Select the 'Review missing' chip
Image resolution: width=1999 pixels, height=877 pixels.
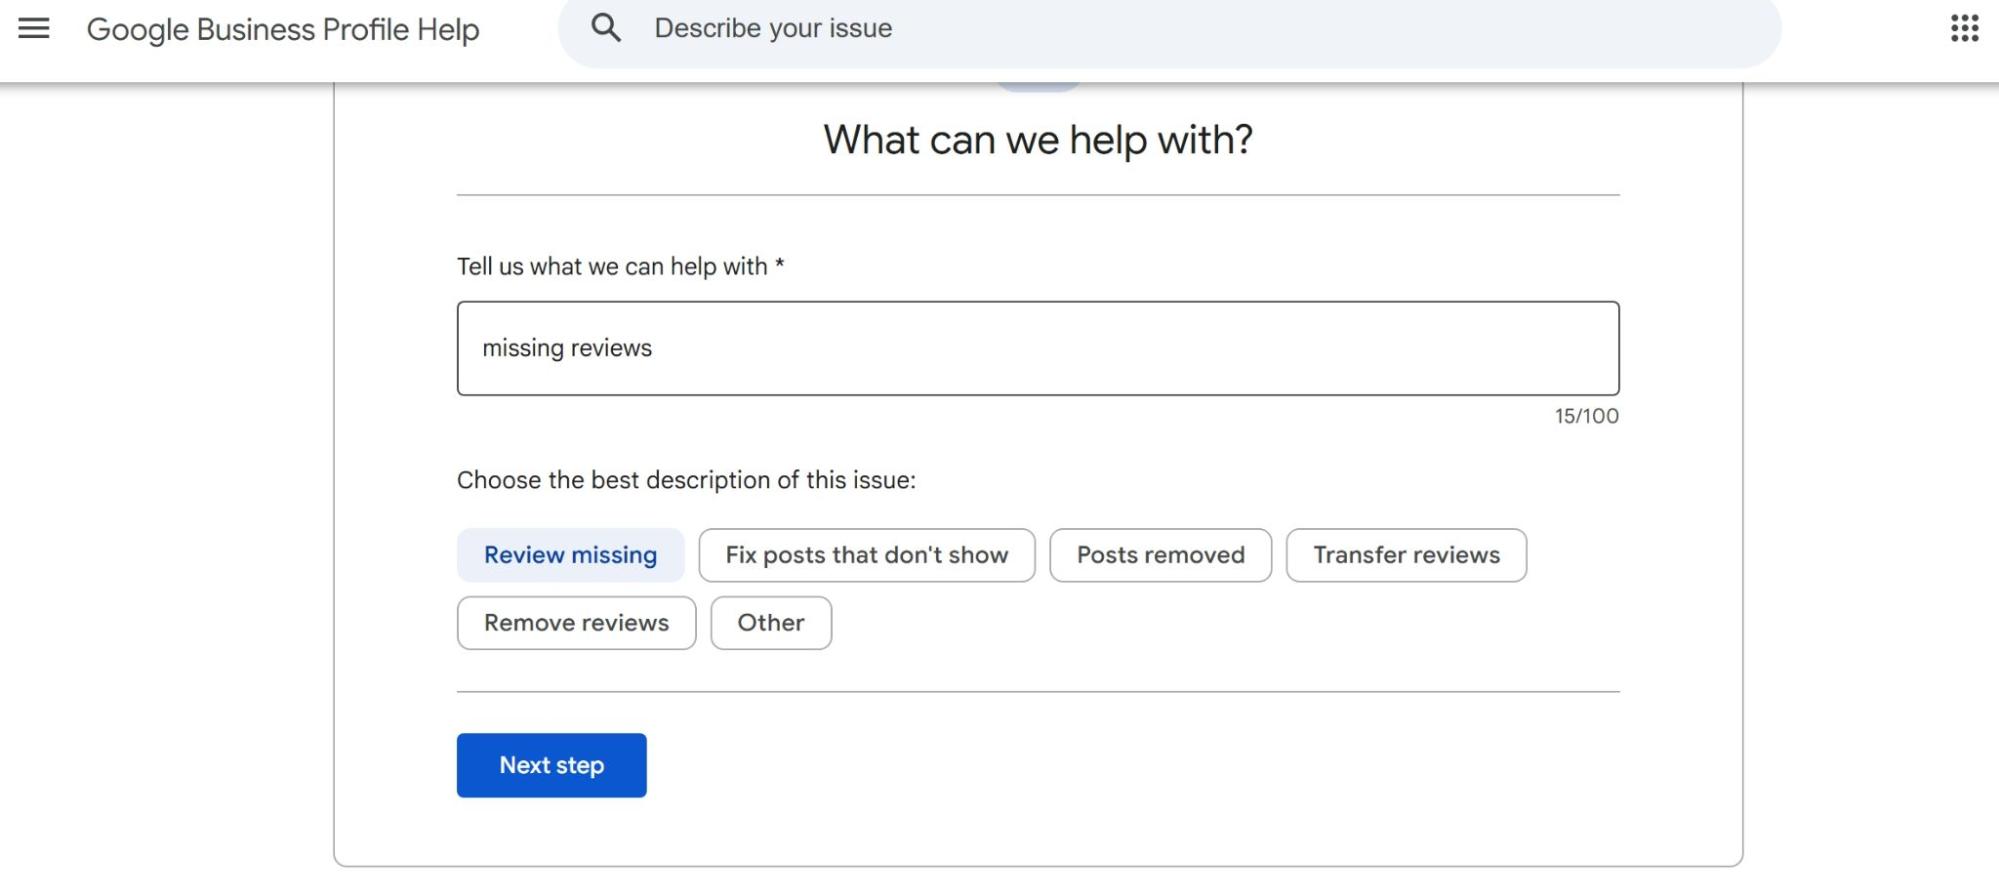(570, 555)
